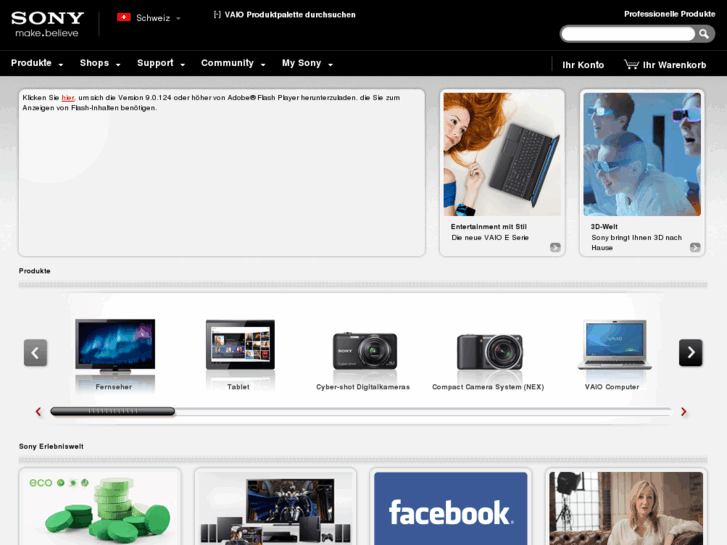Viewport: 727px width, 545px height.
Task: Open the blonde woman portrait tile
Action: [x=626, y=508]
